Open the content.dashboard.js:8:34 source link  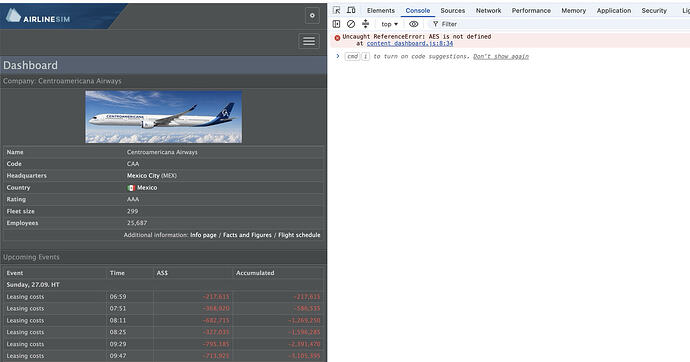click(x=410, y=44)
